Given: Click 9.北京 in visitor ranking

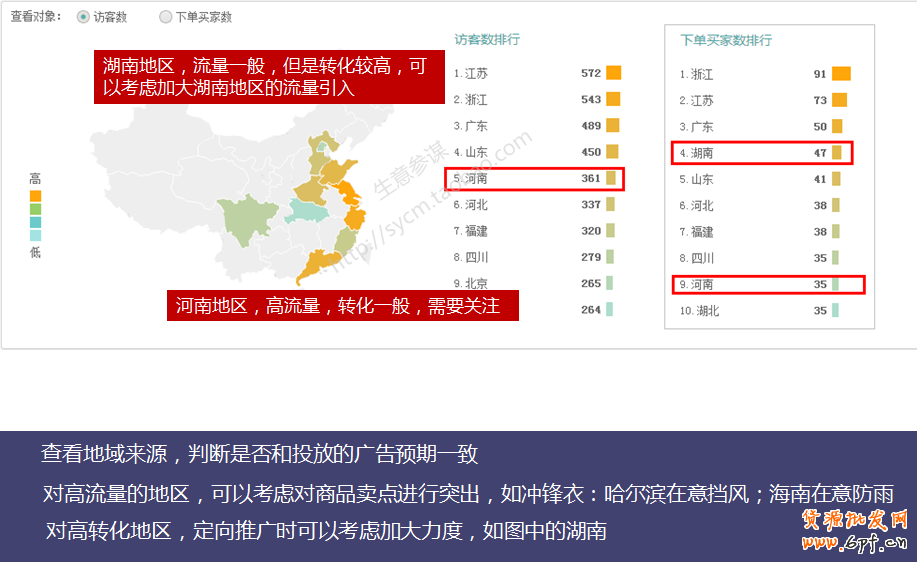Looking at the screenshot, I should pos(470,283).
